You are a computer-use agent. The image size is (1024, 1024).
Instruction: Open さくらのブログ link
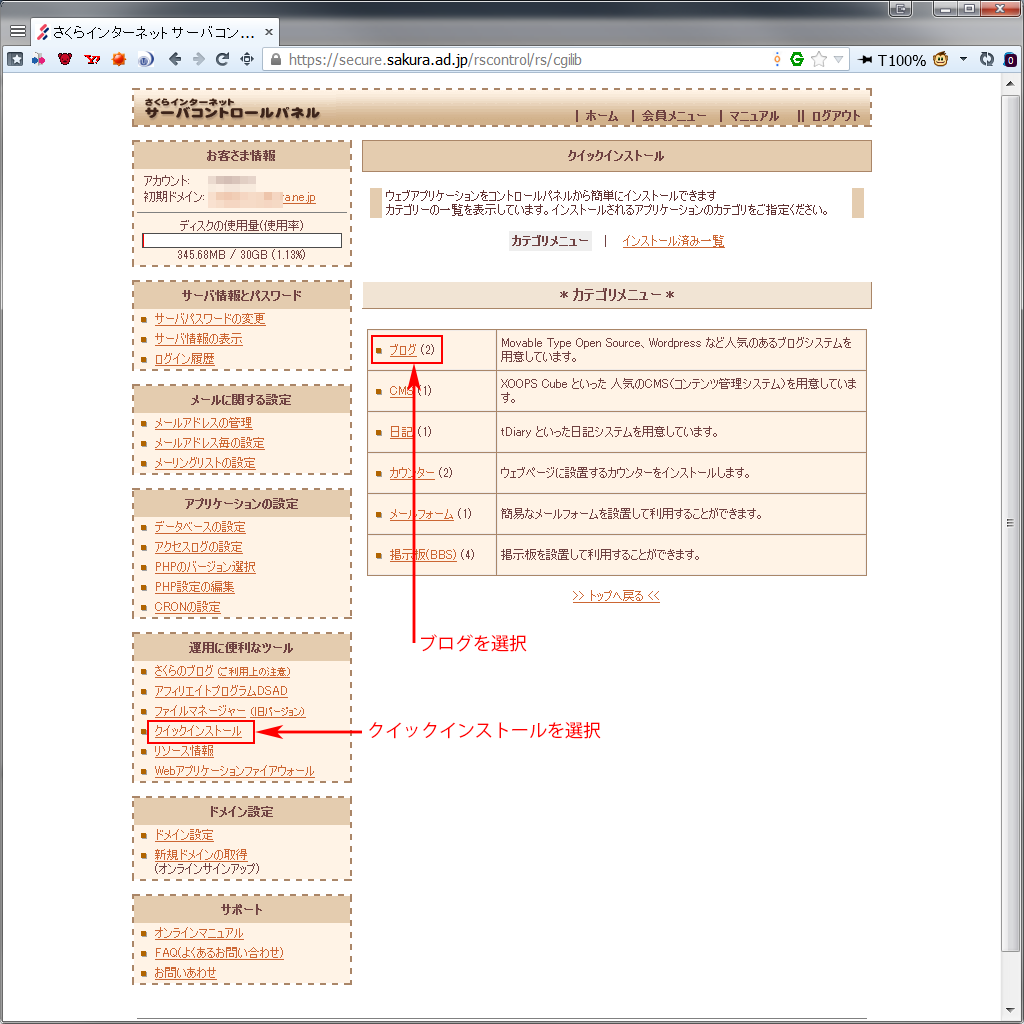point(184,671)
